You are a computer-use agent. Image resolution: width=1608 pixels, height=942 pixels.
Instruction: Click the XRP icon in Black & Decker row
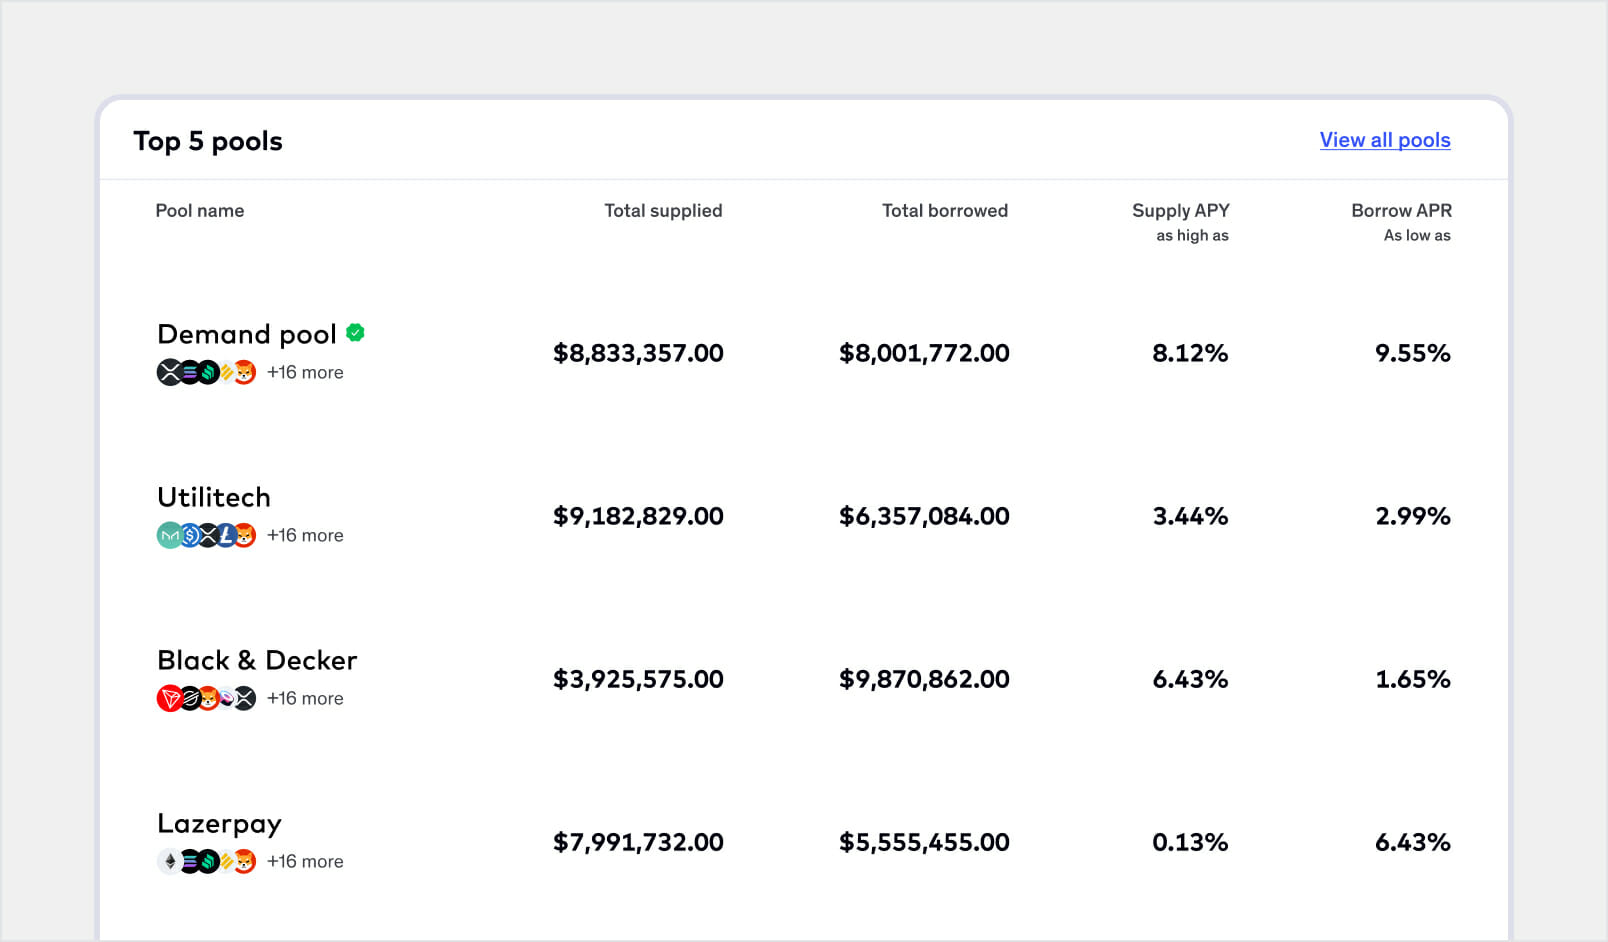pos(245,699)
